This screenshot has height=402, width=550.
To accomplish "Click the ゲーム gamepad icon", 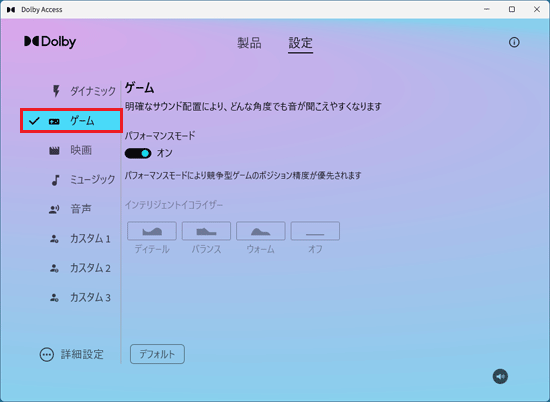I will point(54,121).
